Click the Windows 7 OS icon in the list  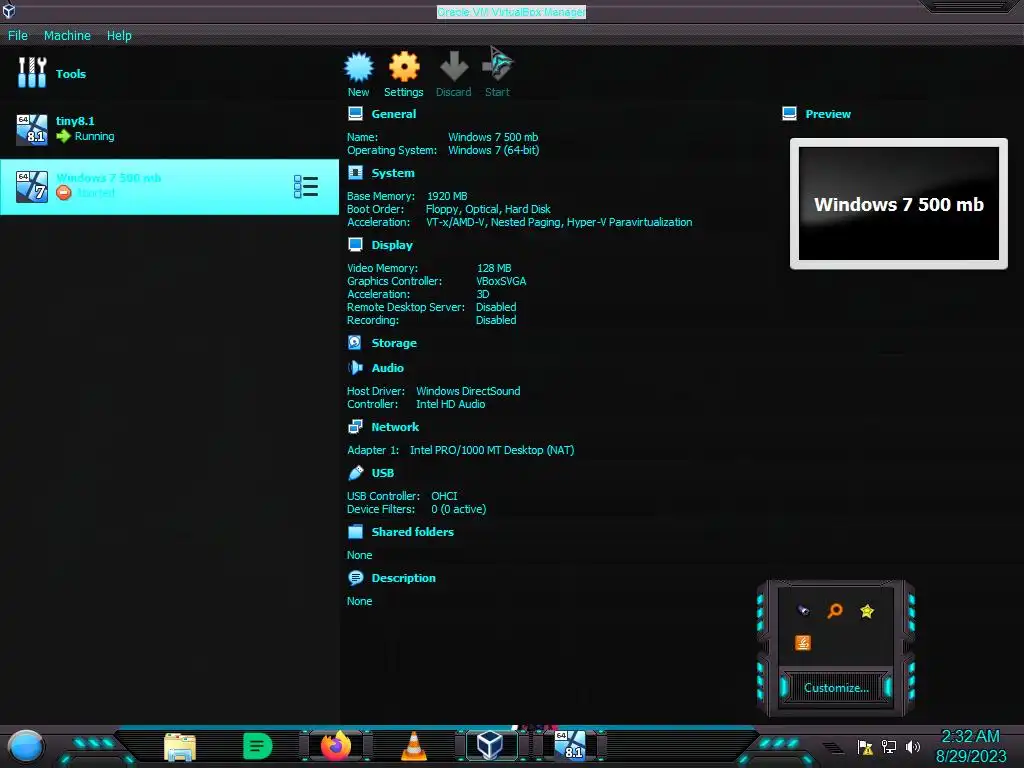[x=32, y=187]
